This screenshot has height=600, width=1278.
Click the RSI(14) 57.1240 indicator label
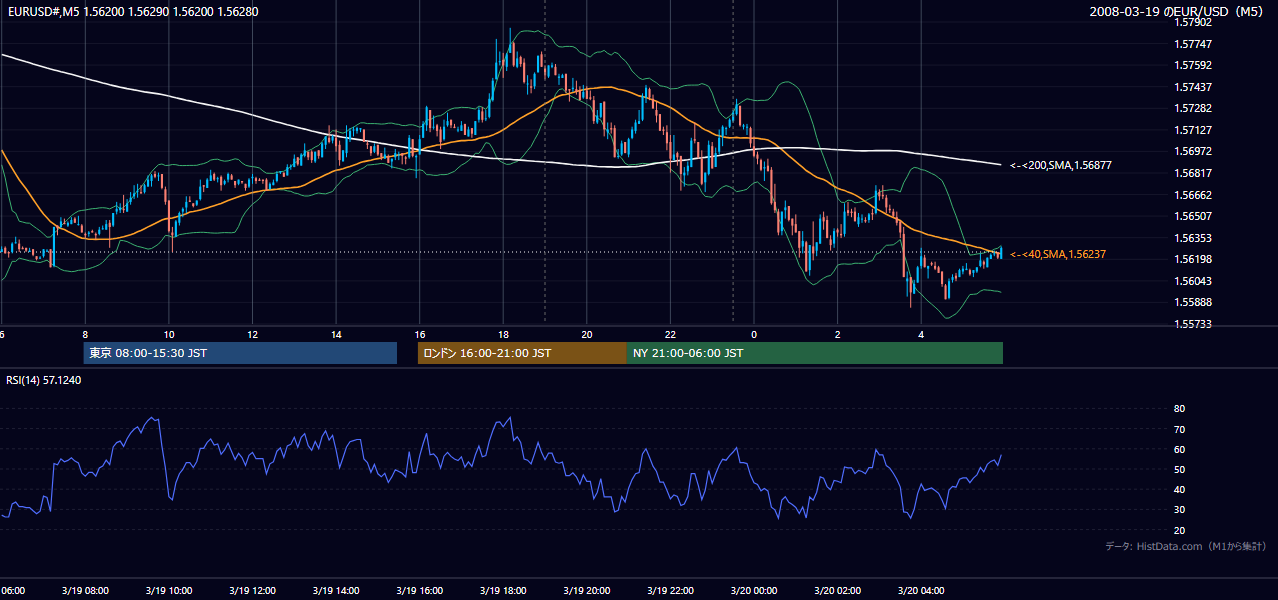44,380
